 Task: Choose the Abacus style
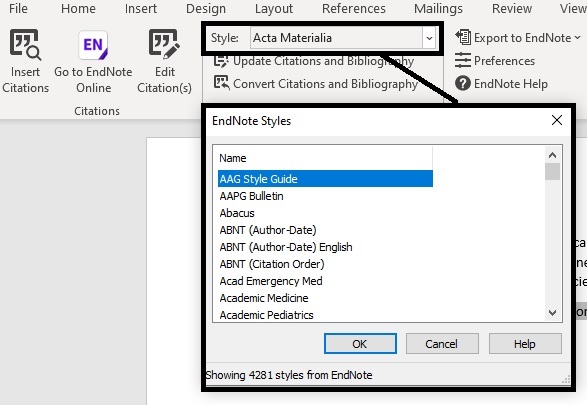pos(325,213)
